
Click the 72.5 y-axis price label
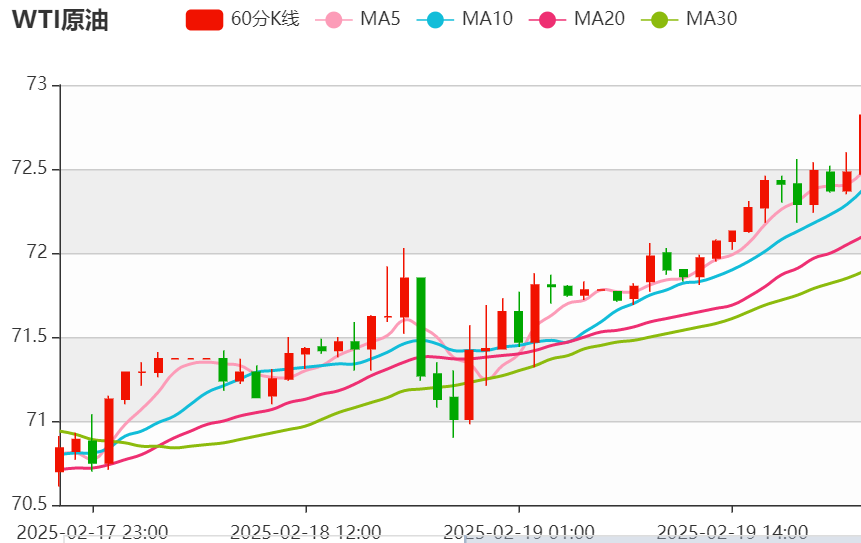click(x=29, y=169)
